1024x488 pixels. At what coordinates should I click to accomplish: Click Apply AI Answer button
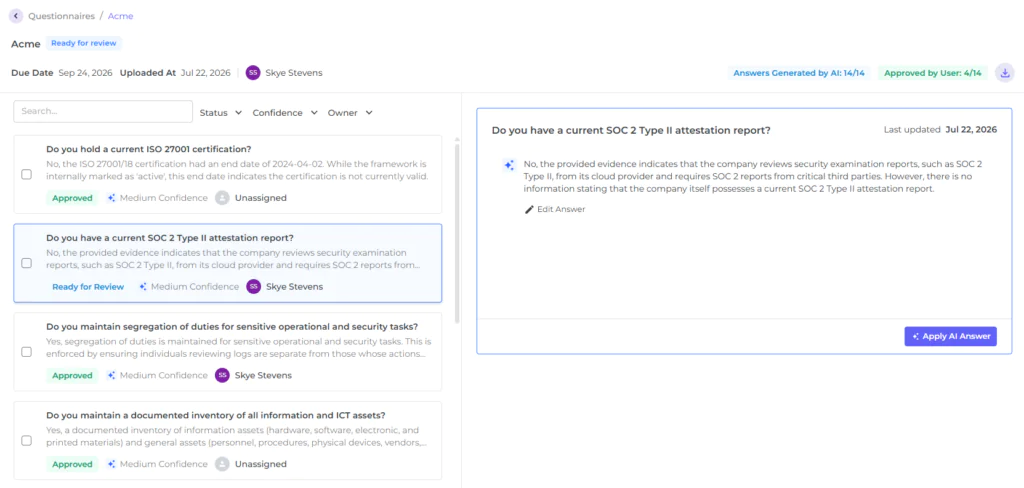[x=950, y=336]
